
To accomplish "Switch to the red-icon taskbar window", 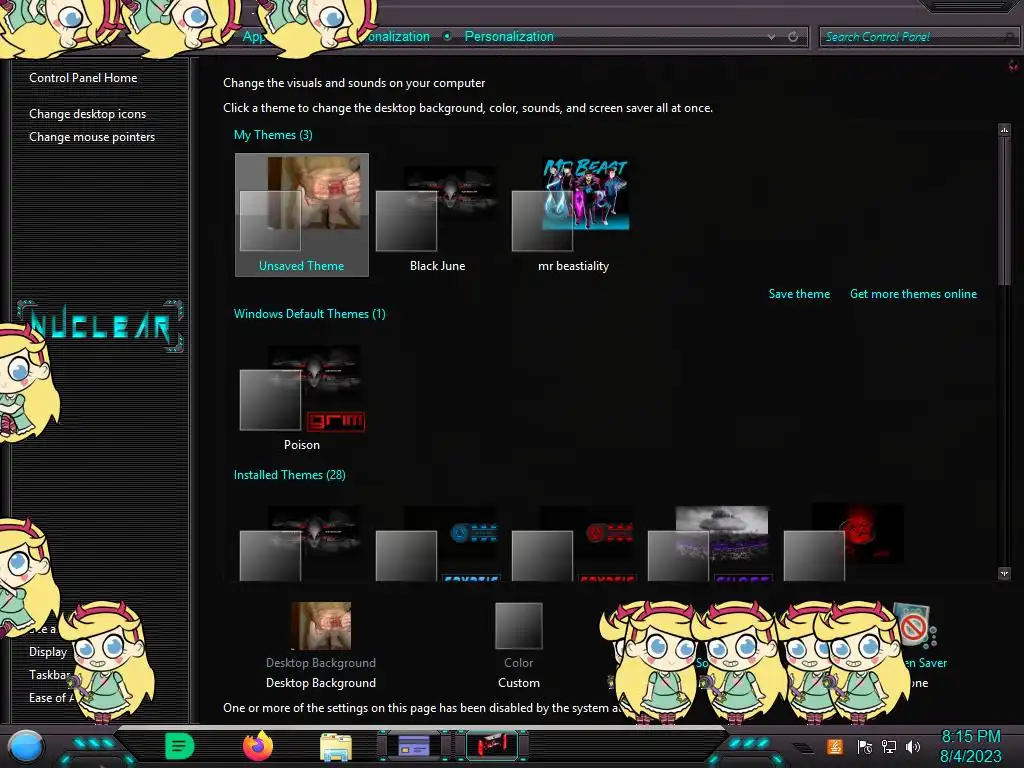I will [x=492, y=745].
